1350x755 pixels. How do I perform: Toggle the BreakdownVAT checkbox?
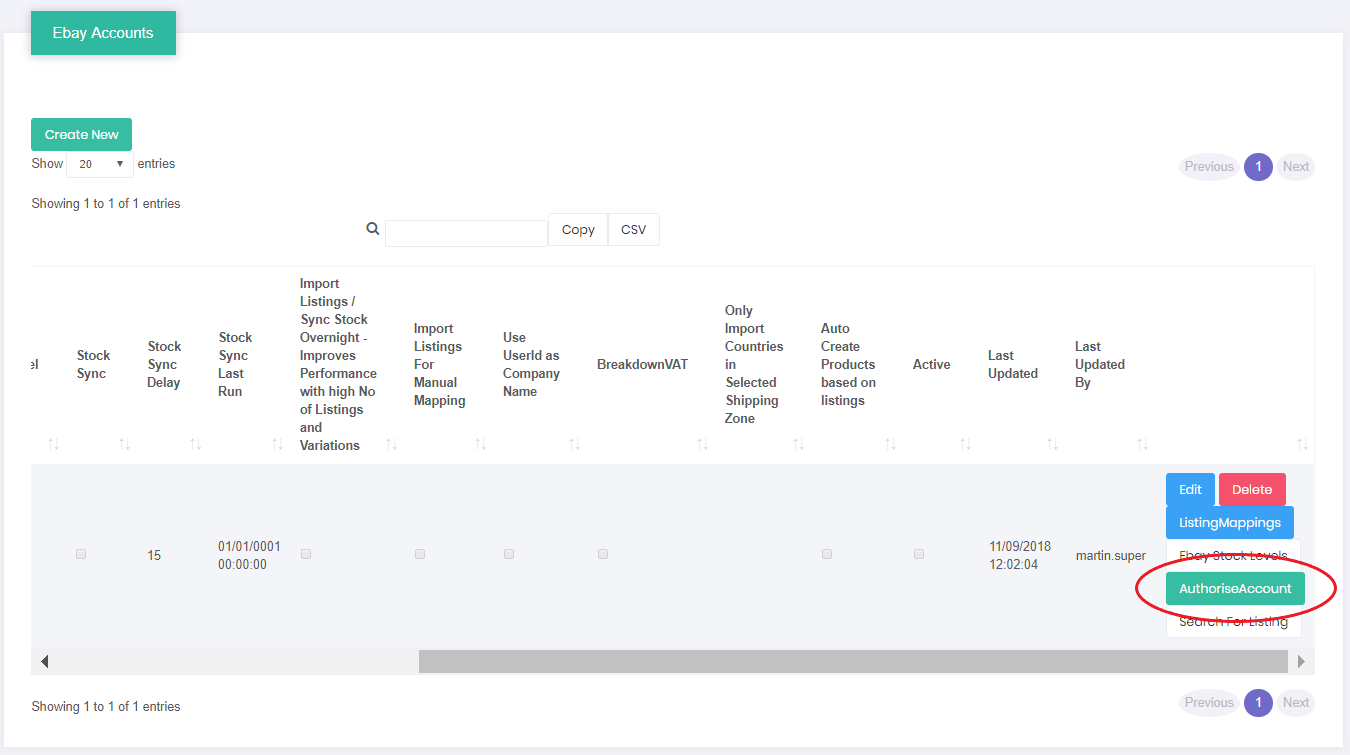tap(603, 554)
